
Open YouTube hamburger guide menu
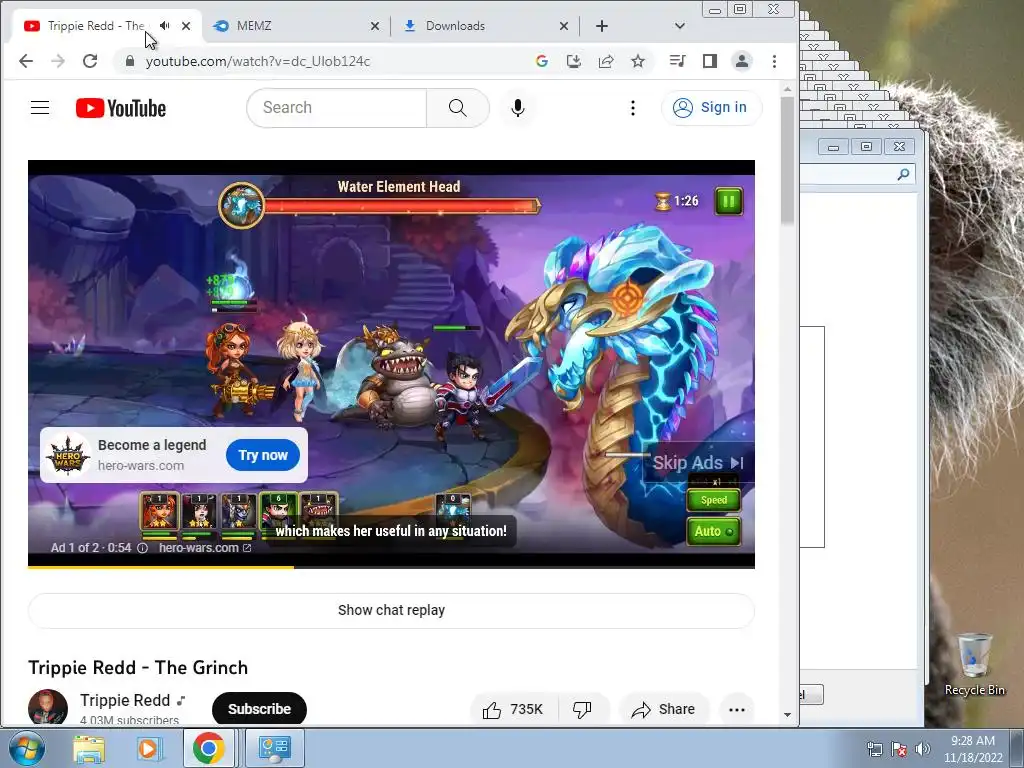coord(40,108)
